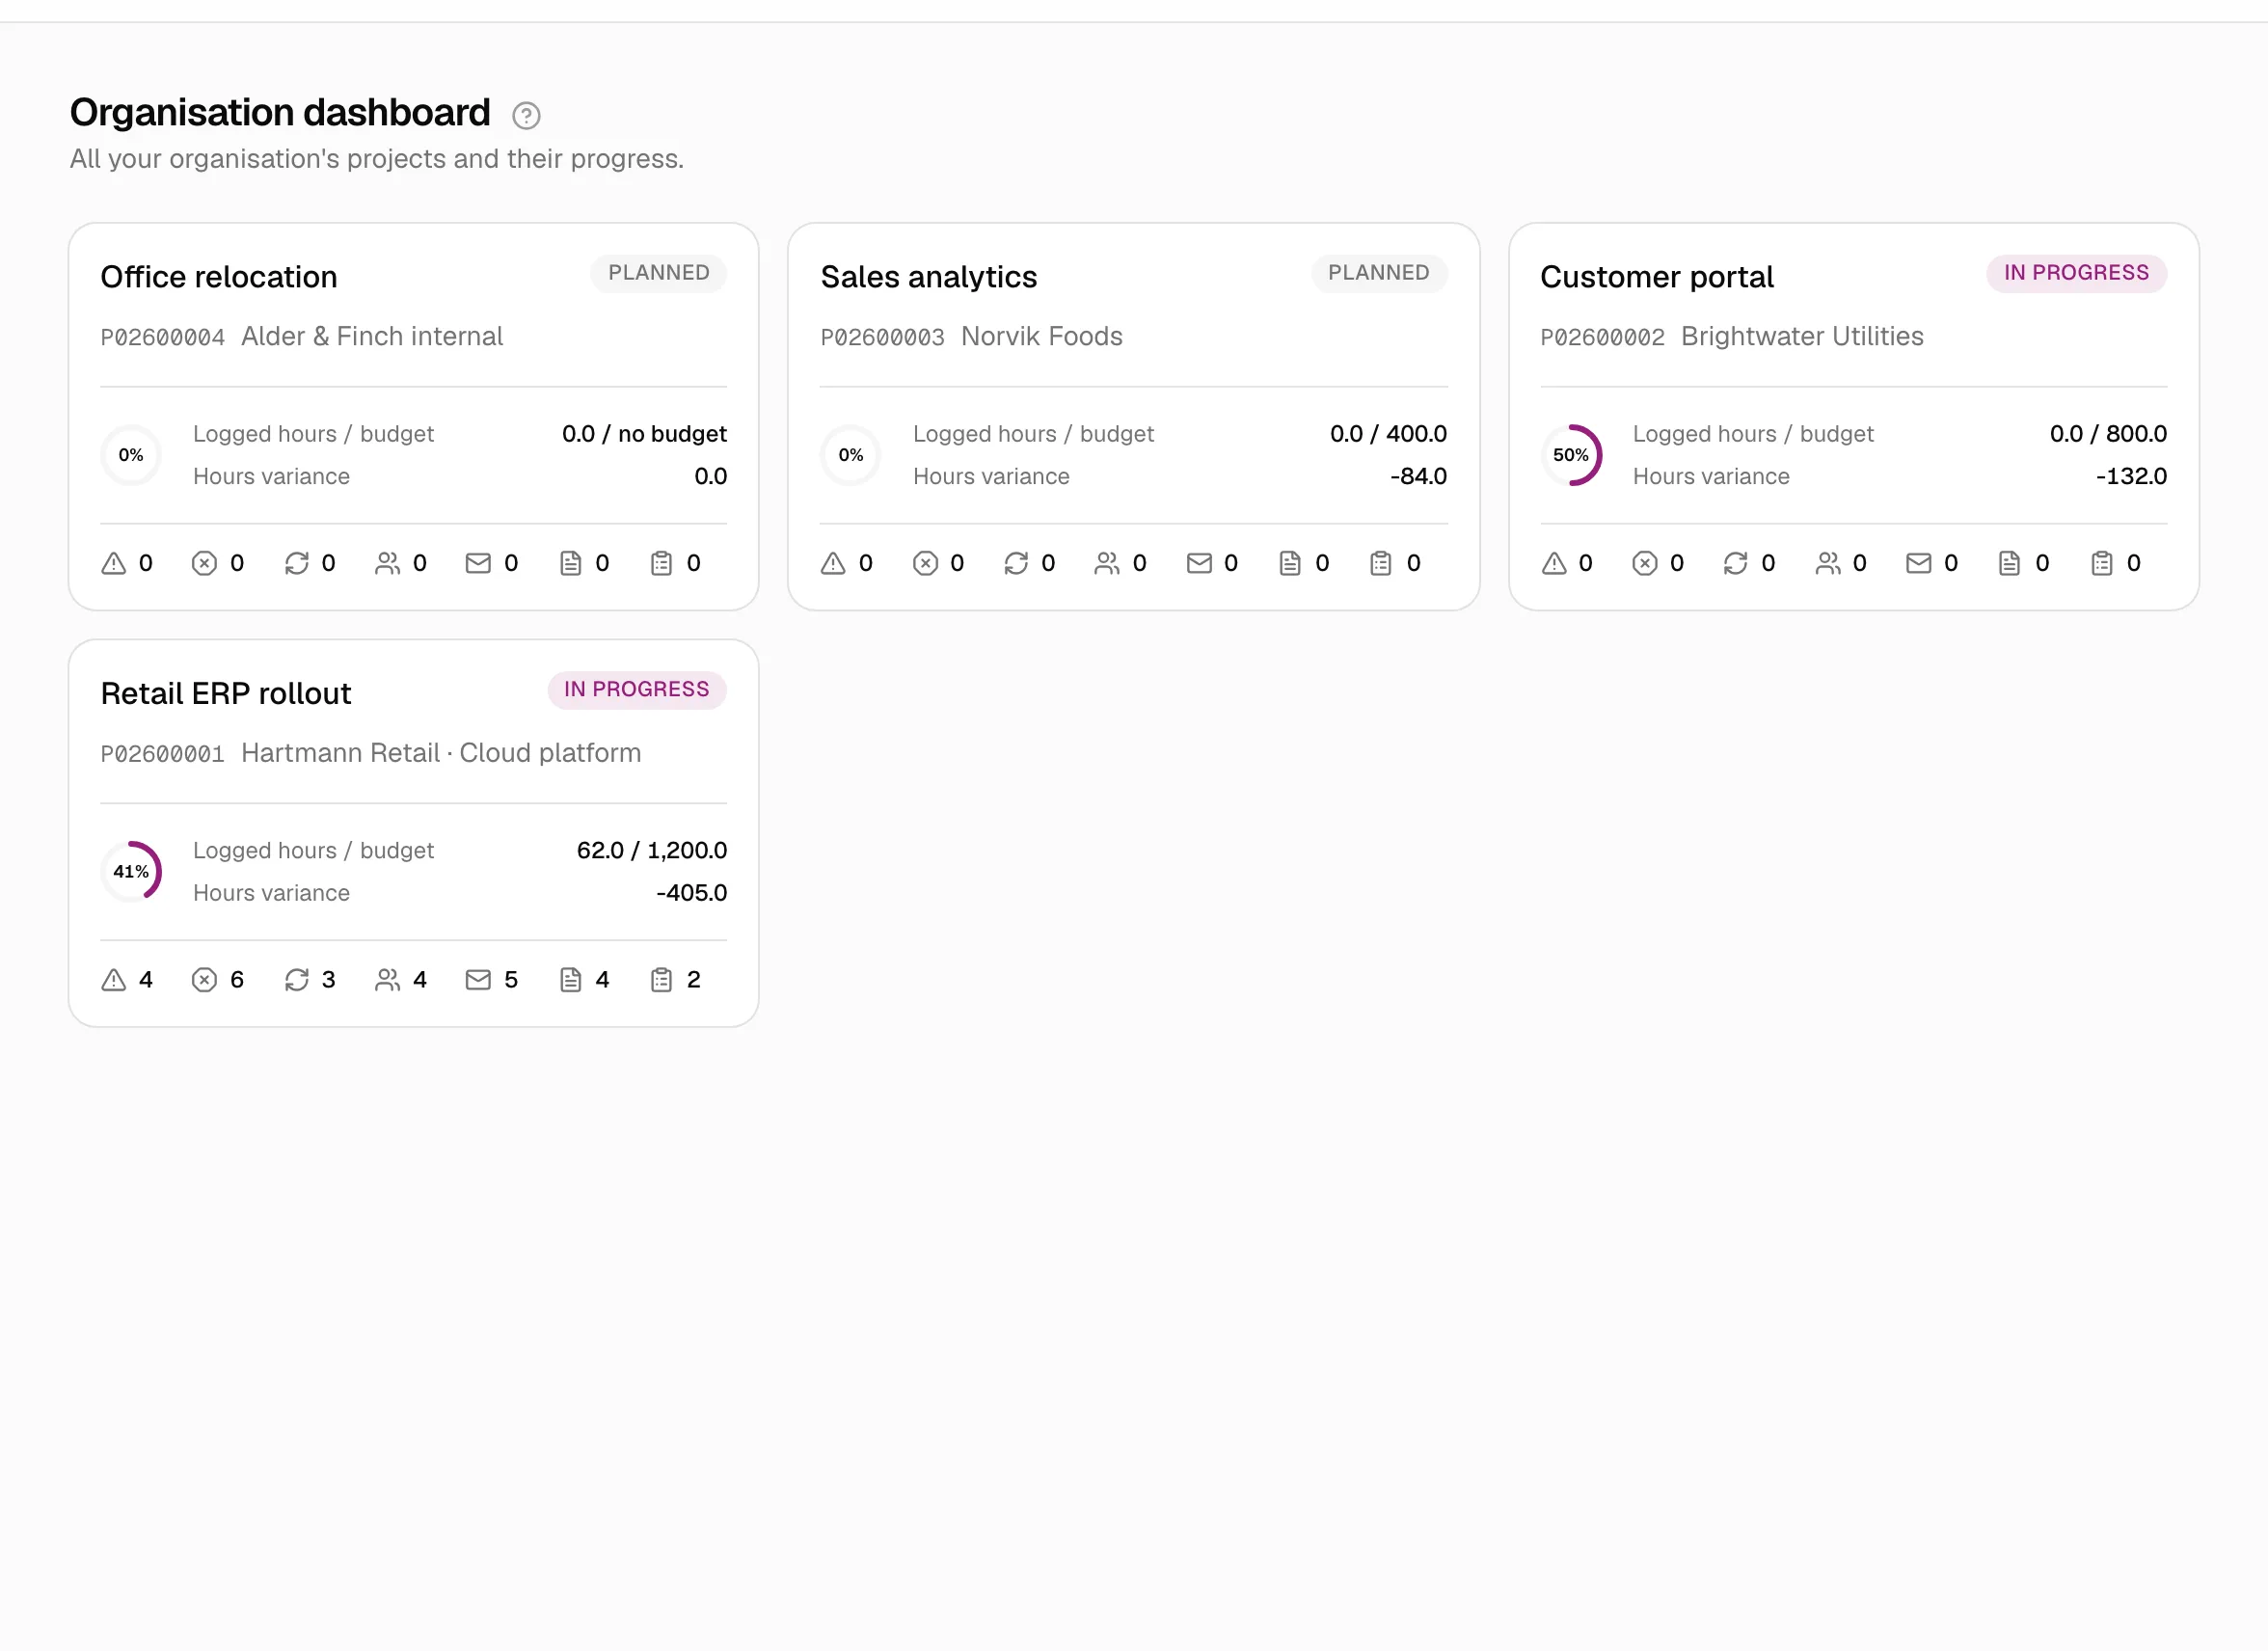The height and width of the screenshot is (1651, 2268).
Task: Click the IN PROGRESS badge on Retail ERP rollout
Action: [637, 690]
